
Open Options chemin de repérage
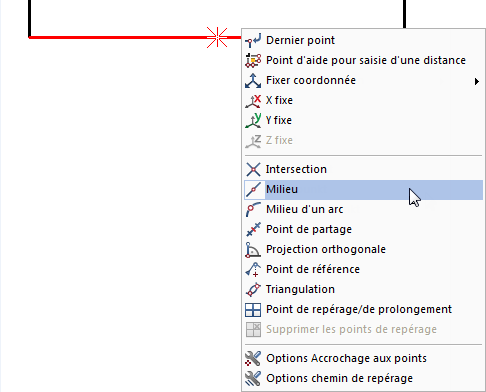pyautogui.click(x=363, y=378)
